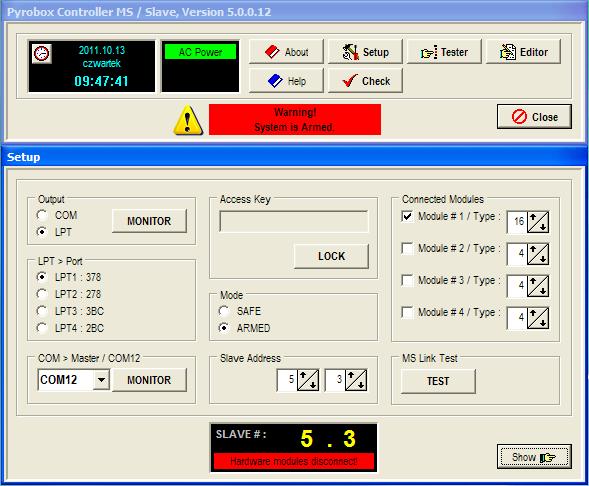
Task: Expand the COM12 port dropdown
Action: click(x=101, y=380)
